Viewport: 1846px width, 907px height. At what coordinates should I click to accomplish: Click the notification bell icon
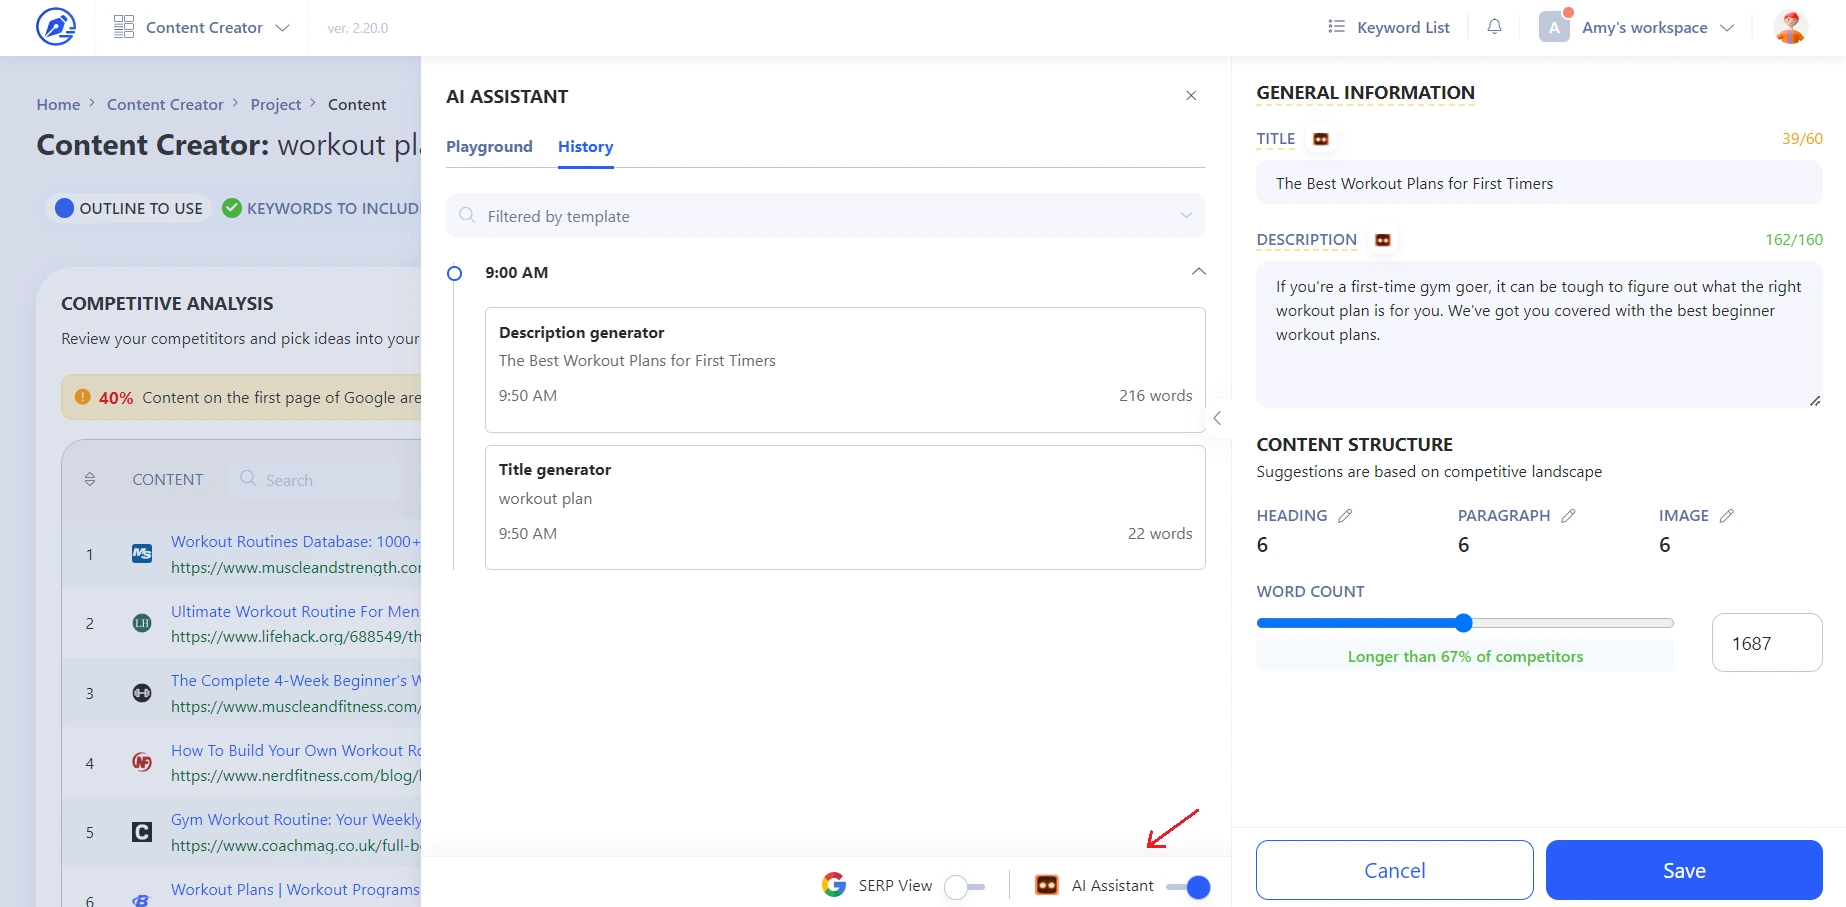[1494, 27]
